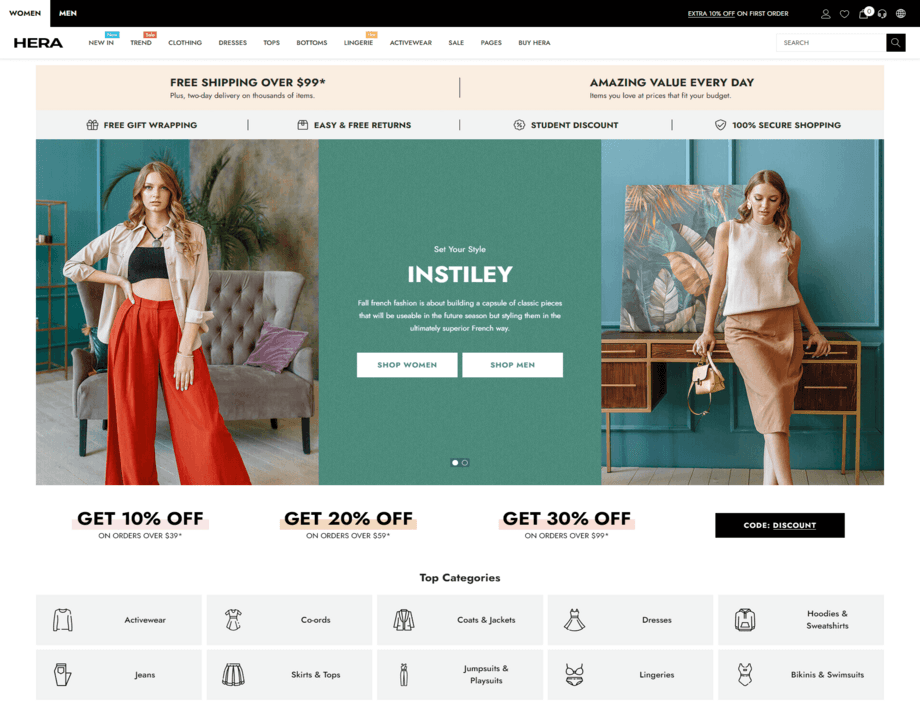Select the first carousel slide dot
This screenshot has width=920, height=720.
pyautogui.click(x=455, y=463)
